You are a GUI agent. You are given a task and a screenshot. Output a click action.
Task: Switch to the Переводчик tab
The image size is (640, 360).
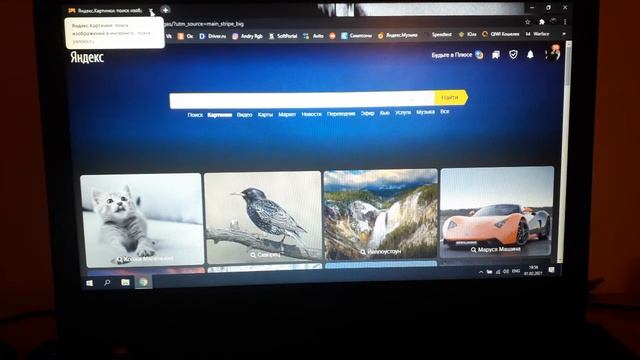pyautogui.click(x=341, y=114)
